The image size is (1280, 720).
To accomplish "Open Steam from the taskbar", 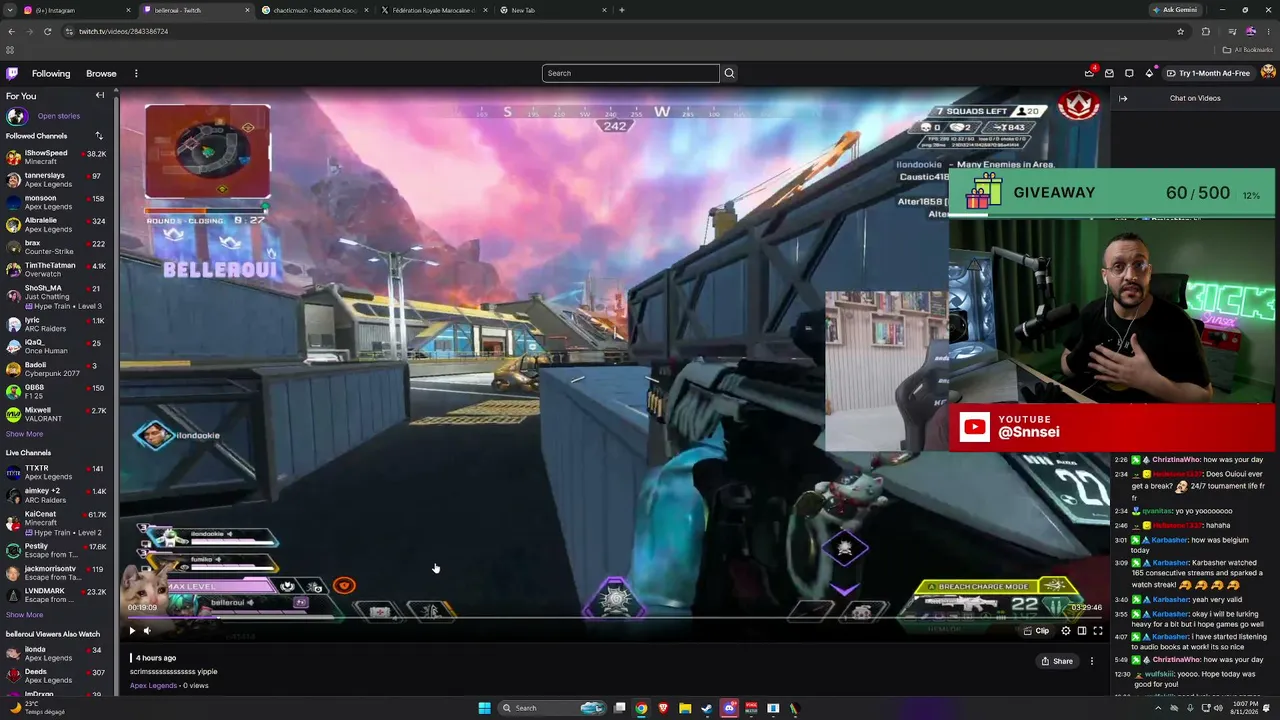I will (707, 708).
